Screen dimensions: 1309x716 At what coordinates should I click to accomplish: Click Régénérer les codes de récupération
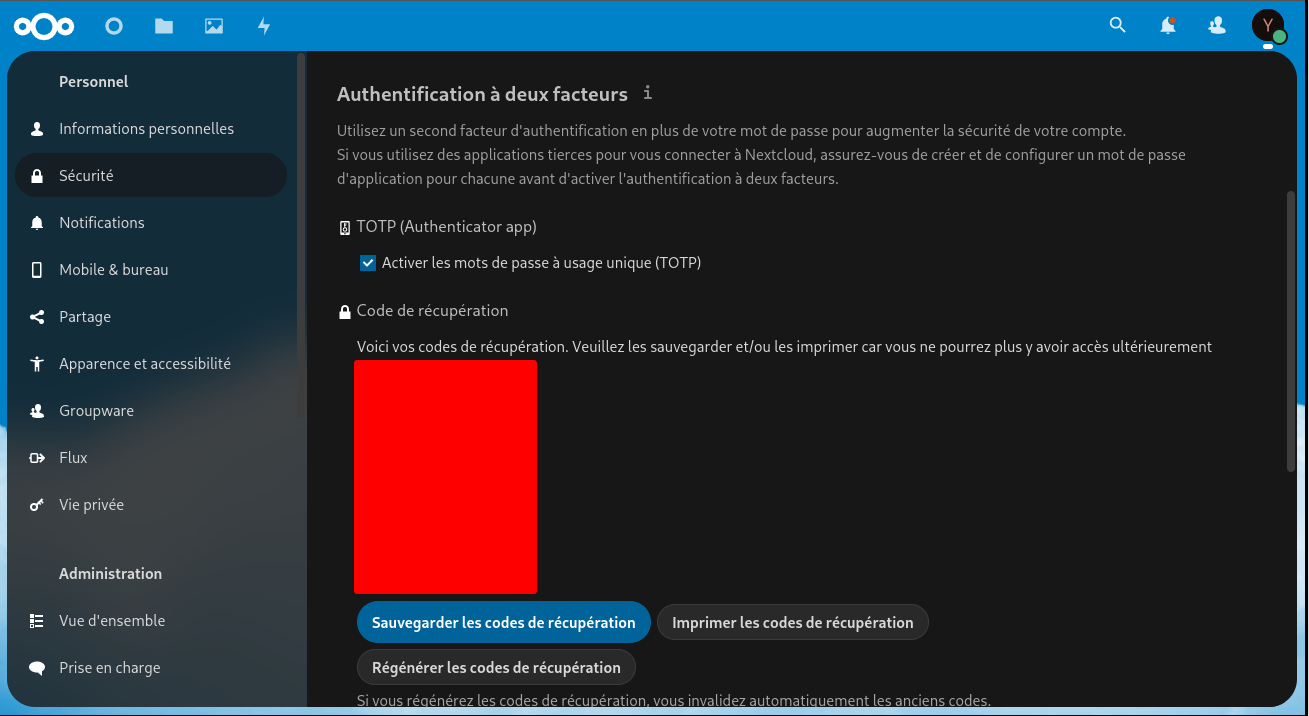(496, 667)
